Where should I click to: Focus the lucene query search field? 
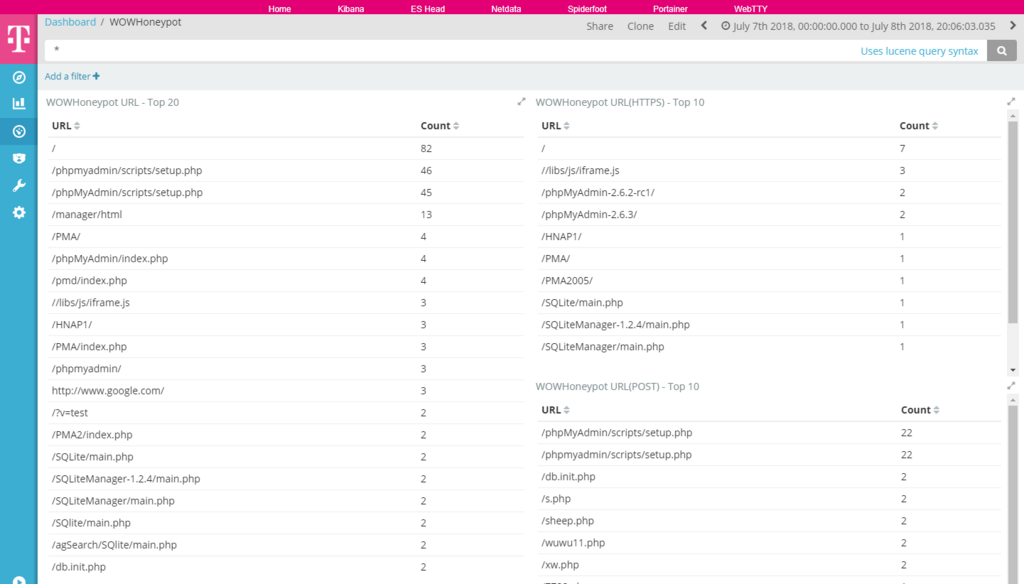451,50
